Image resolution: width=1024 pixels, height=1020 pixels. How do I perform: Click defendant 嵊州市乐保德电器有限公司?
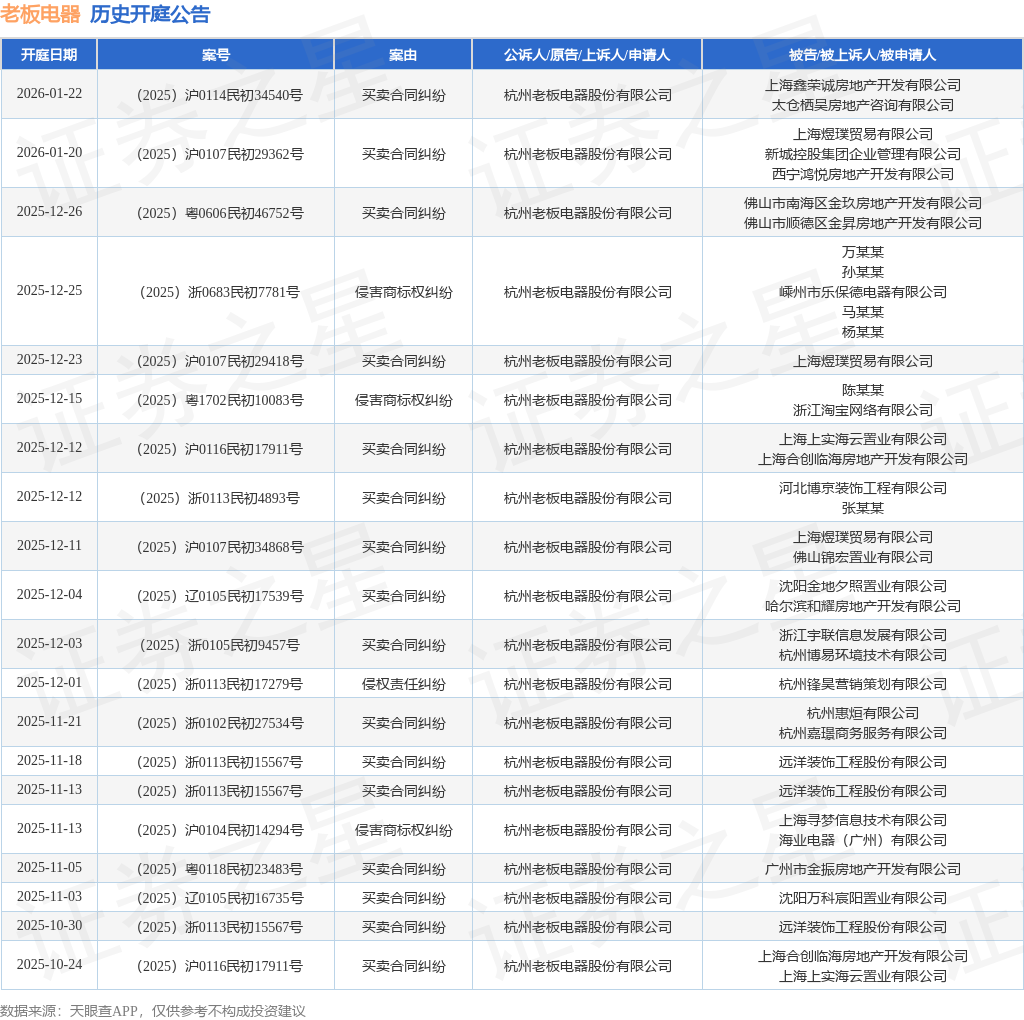(863, 292)
